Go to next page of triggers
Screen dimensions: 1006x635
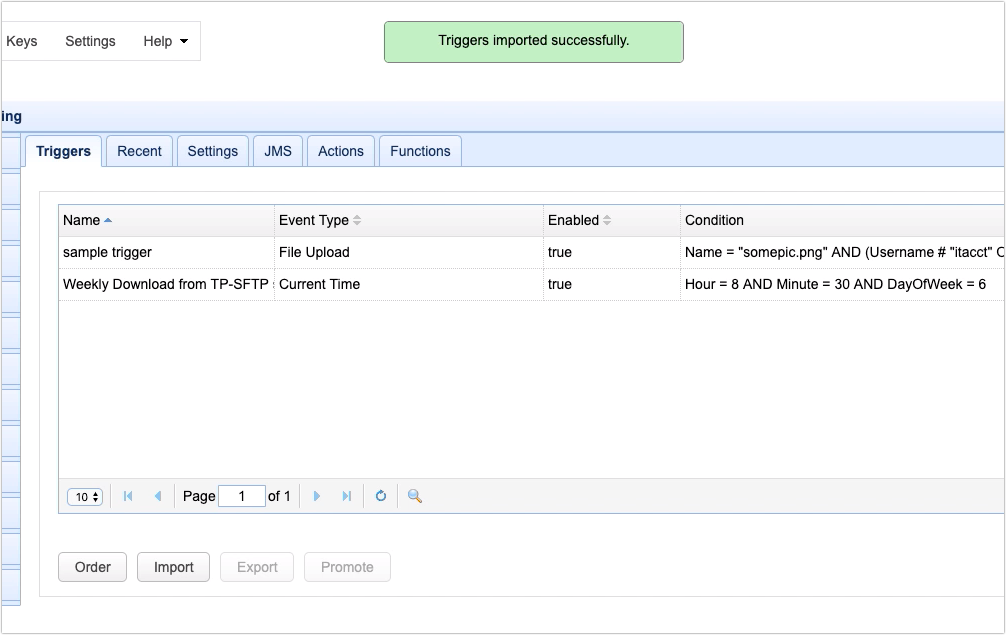coord(317,496)
